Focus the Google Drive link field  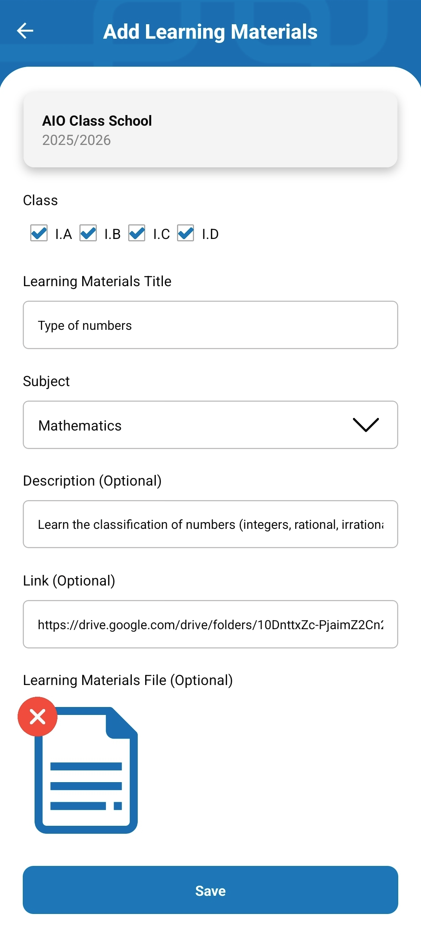(x=210, y=624)
